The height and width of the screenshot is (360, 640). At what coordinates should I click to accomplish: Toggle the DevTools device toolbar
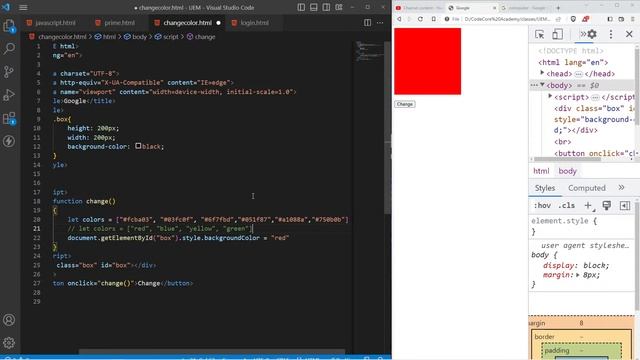[x=557, y=34]
